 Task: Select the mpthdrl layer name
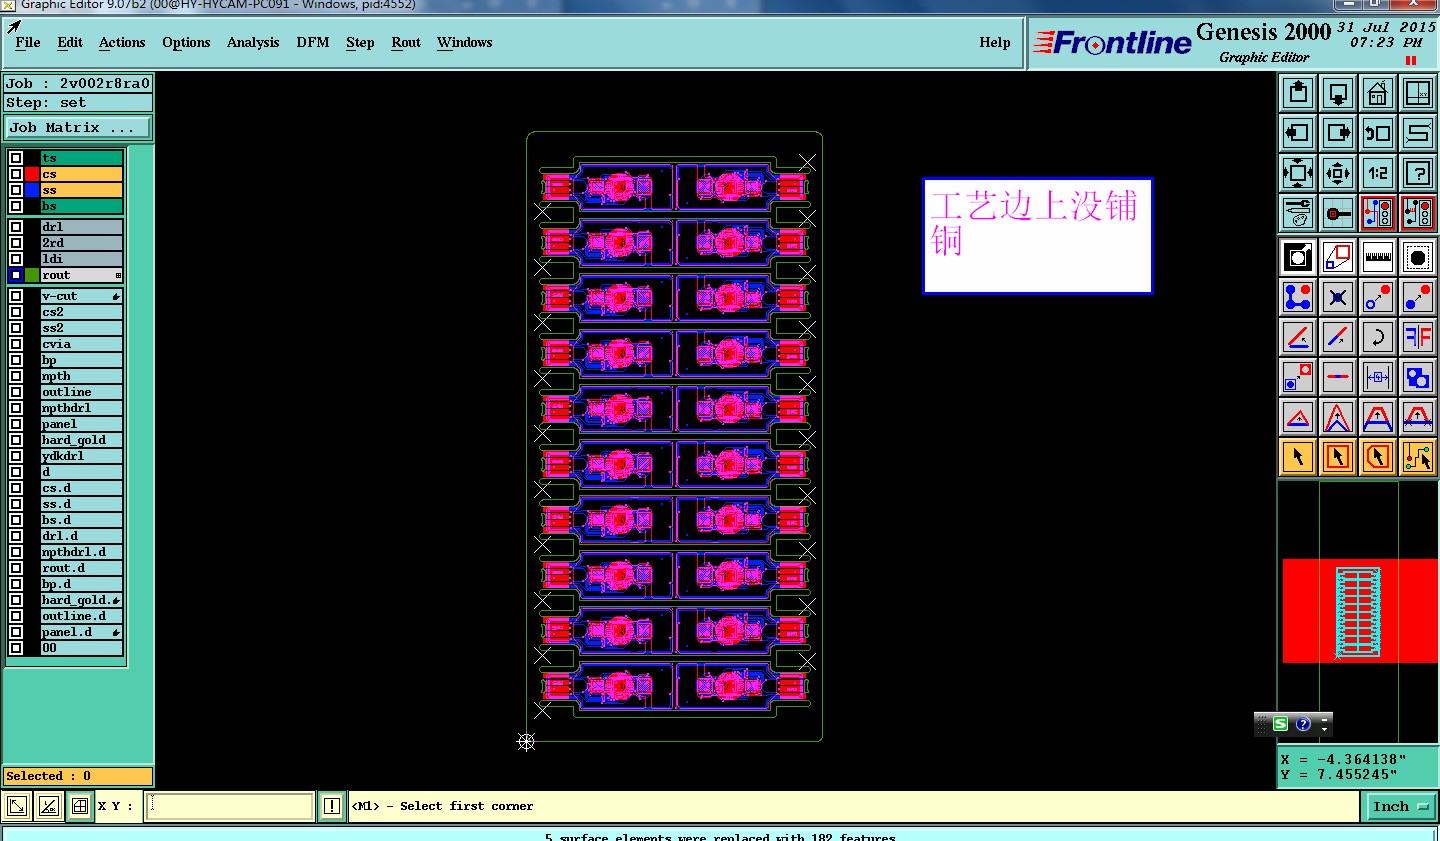pos(82,408)
